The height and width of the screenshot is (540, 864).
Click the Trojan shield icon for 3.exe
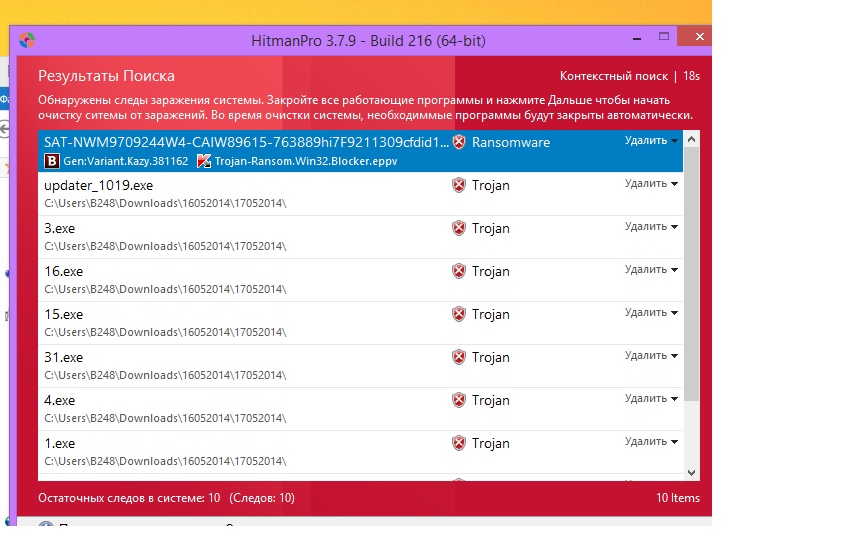[x=459, y=228]
